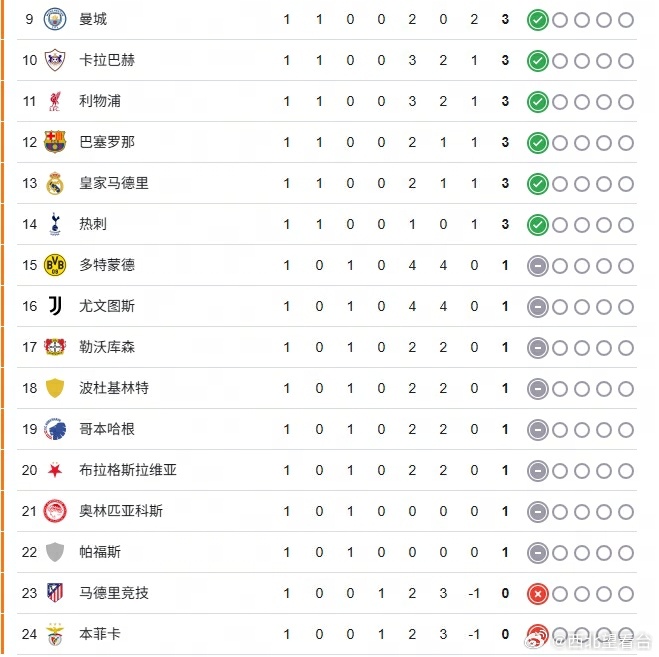
Task: Open the Liverpool club crest icon
Action: click(x=55, y=101)
